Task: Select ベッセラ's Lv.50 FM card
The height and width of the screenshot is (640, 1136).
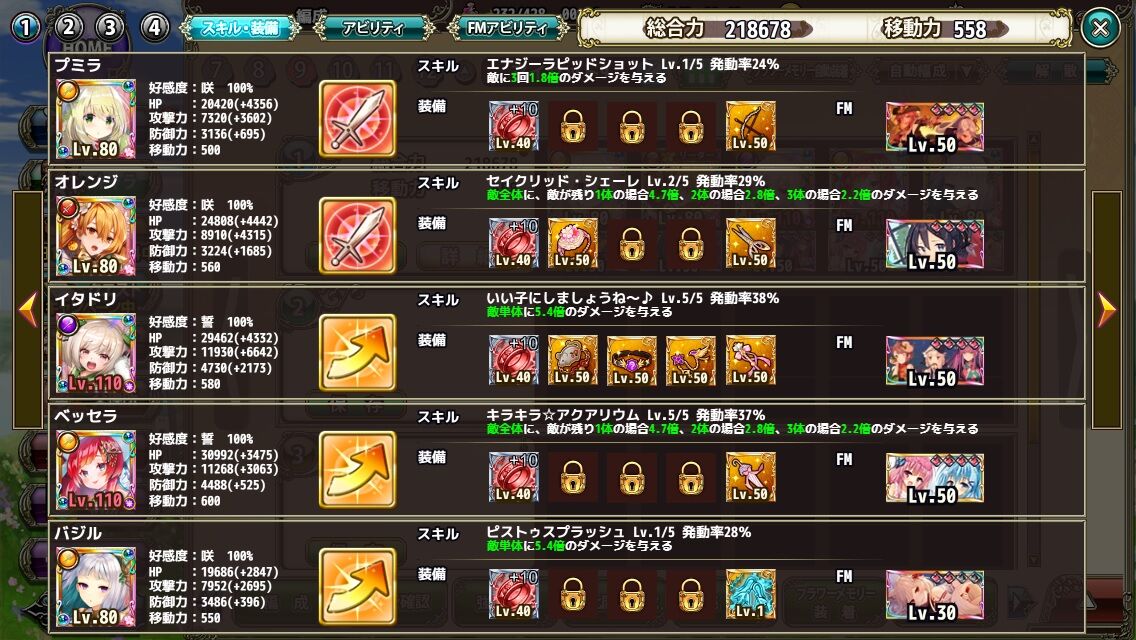Action: (x=935, y=478)
